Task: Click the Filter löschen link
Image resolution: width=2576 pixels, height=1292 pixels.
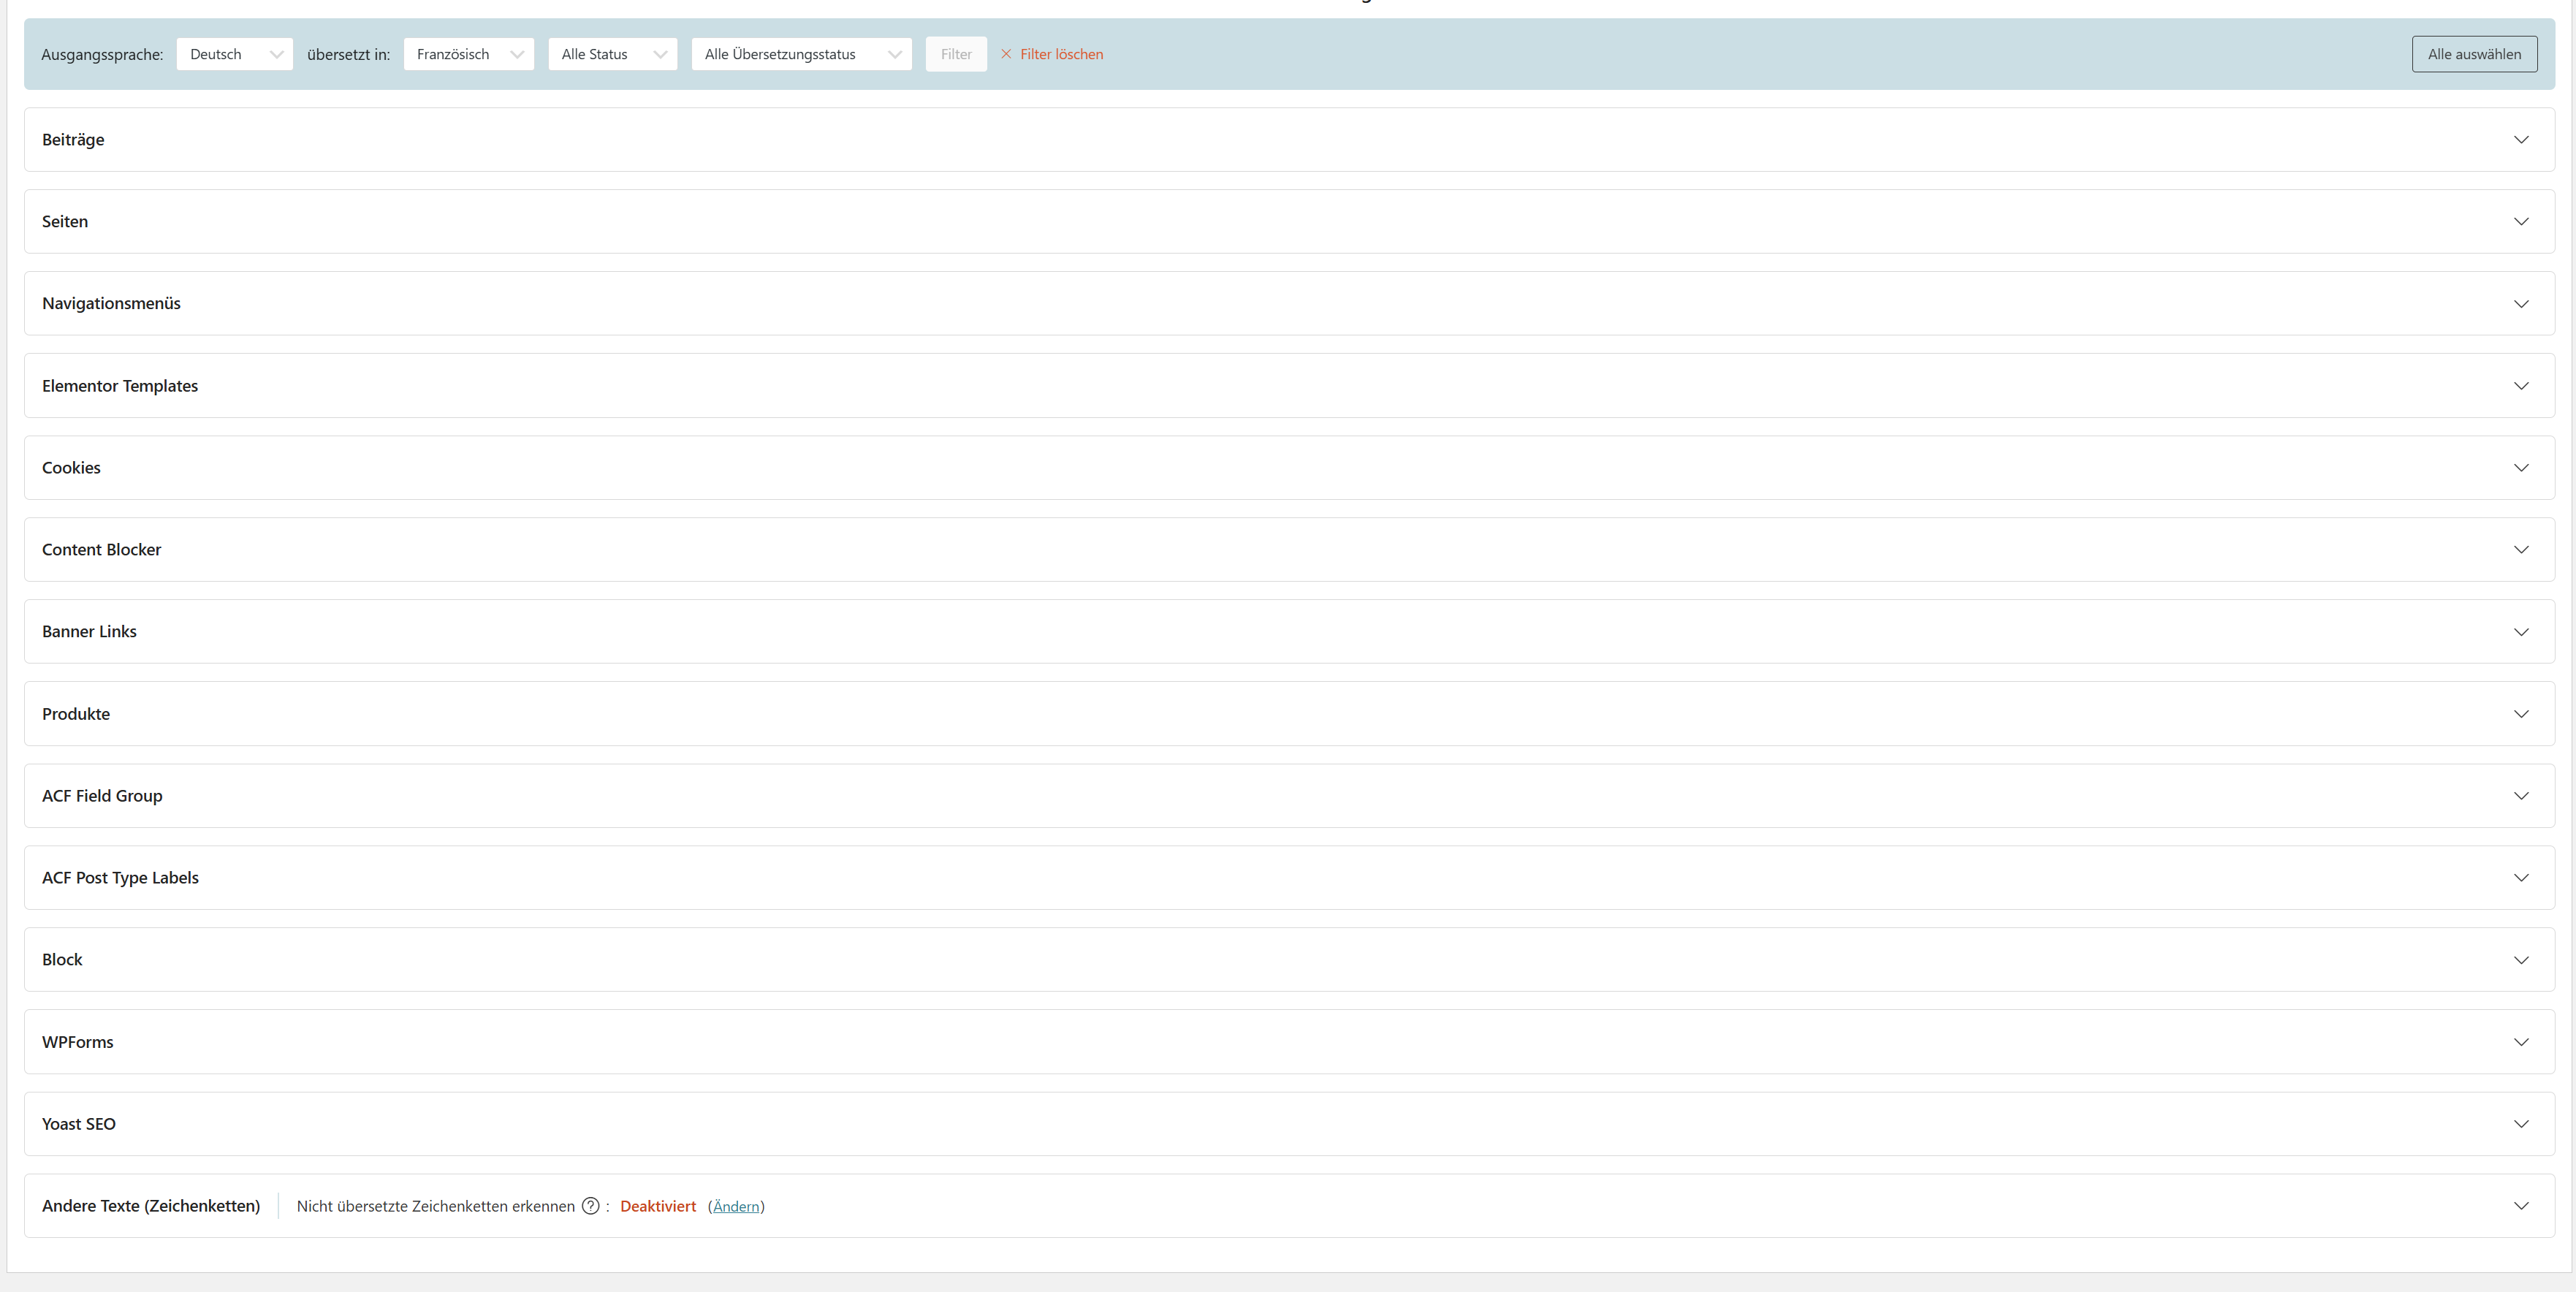Action: point(1061,54)
